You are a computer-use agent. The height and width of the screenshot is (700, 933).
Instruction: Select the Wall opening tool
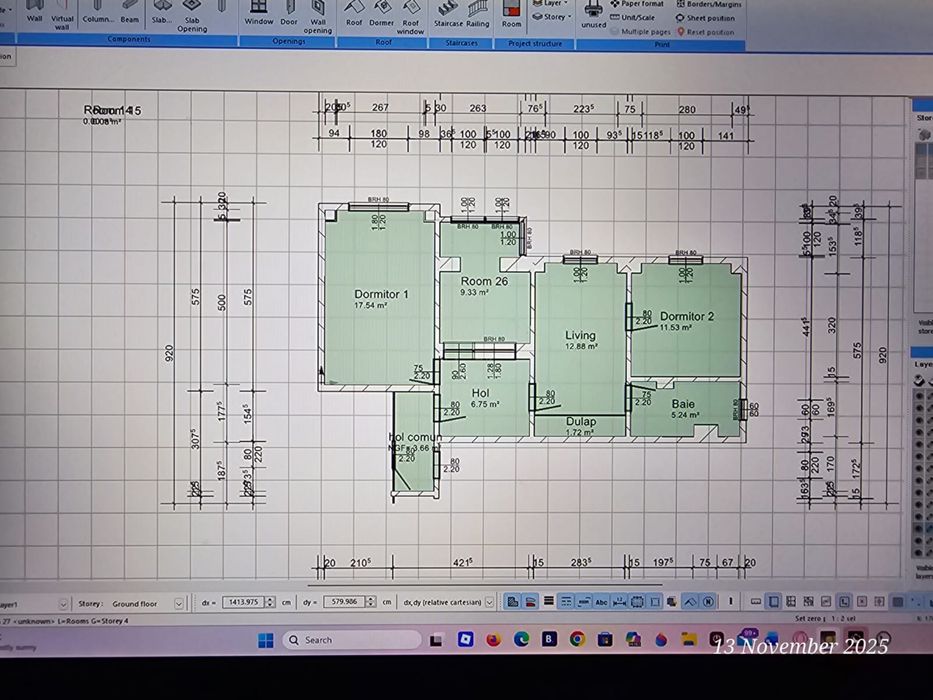[318, 17]
